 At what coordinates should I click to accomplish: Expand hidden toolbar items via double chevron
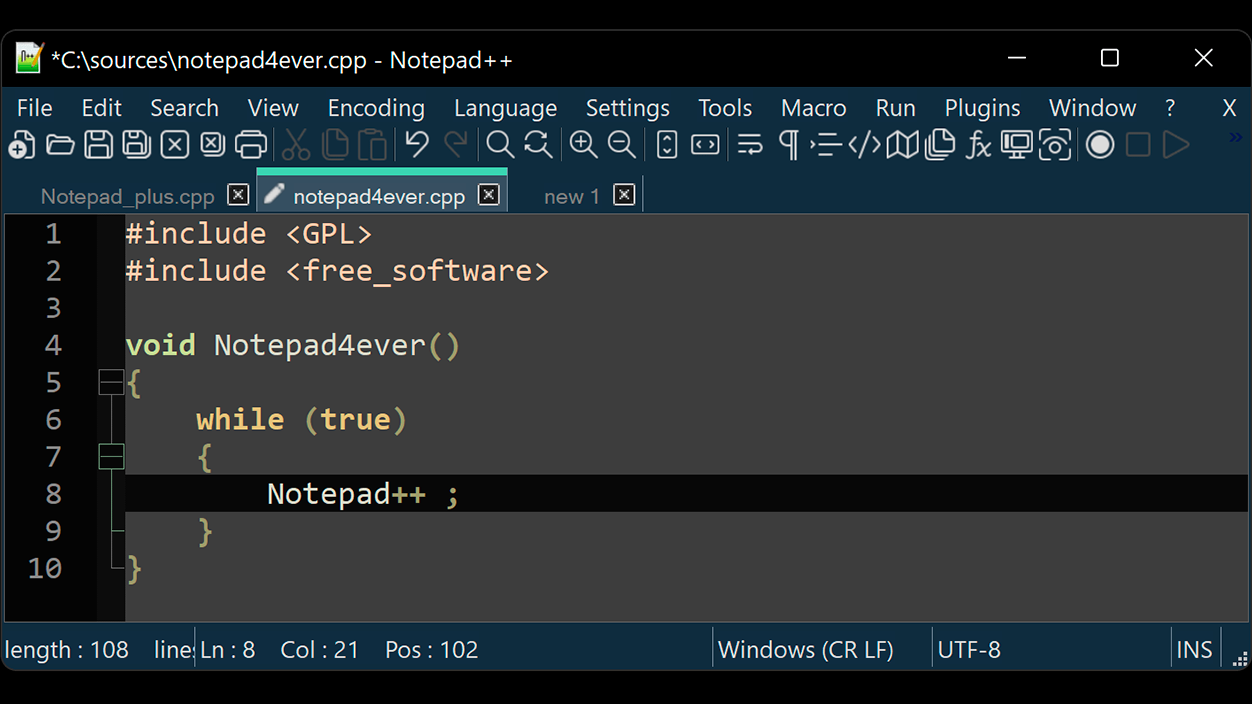coord(1236,138)
